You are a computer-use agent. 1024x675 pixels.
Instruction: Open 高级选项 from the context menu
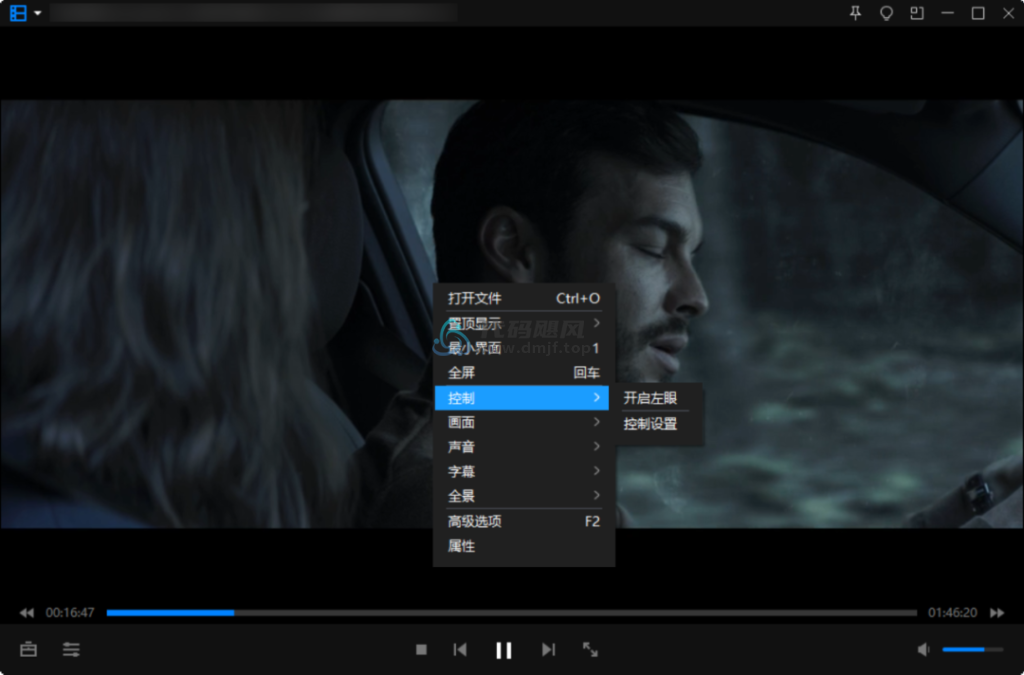[523, 522]
